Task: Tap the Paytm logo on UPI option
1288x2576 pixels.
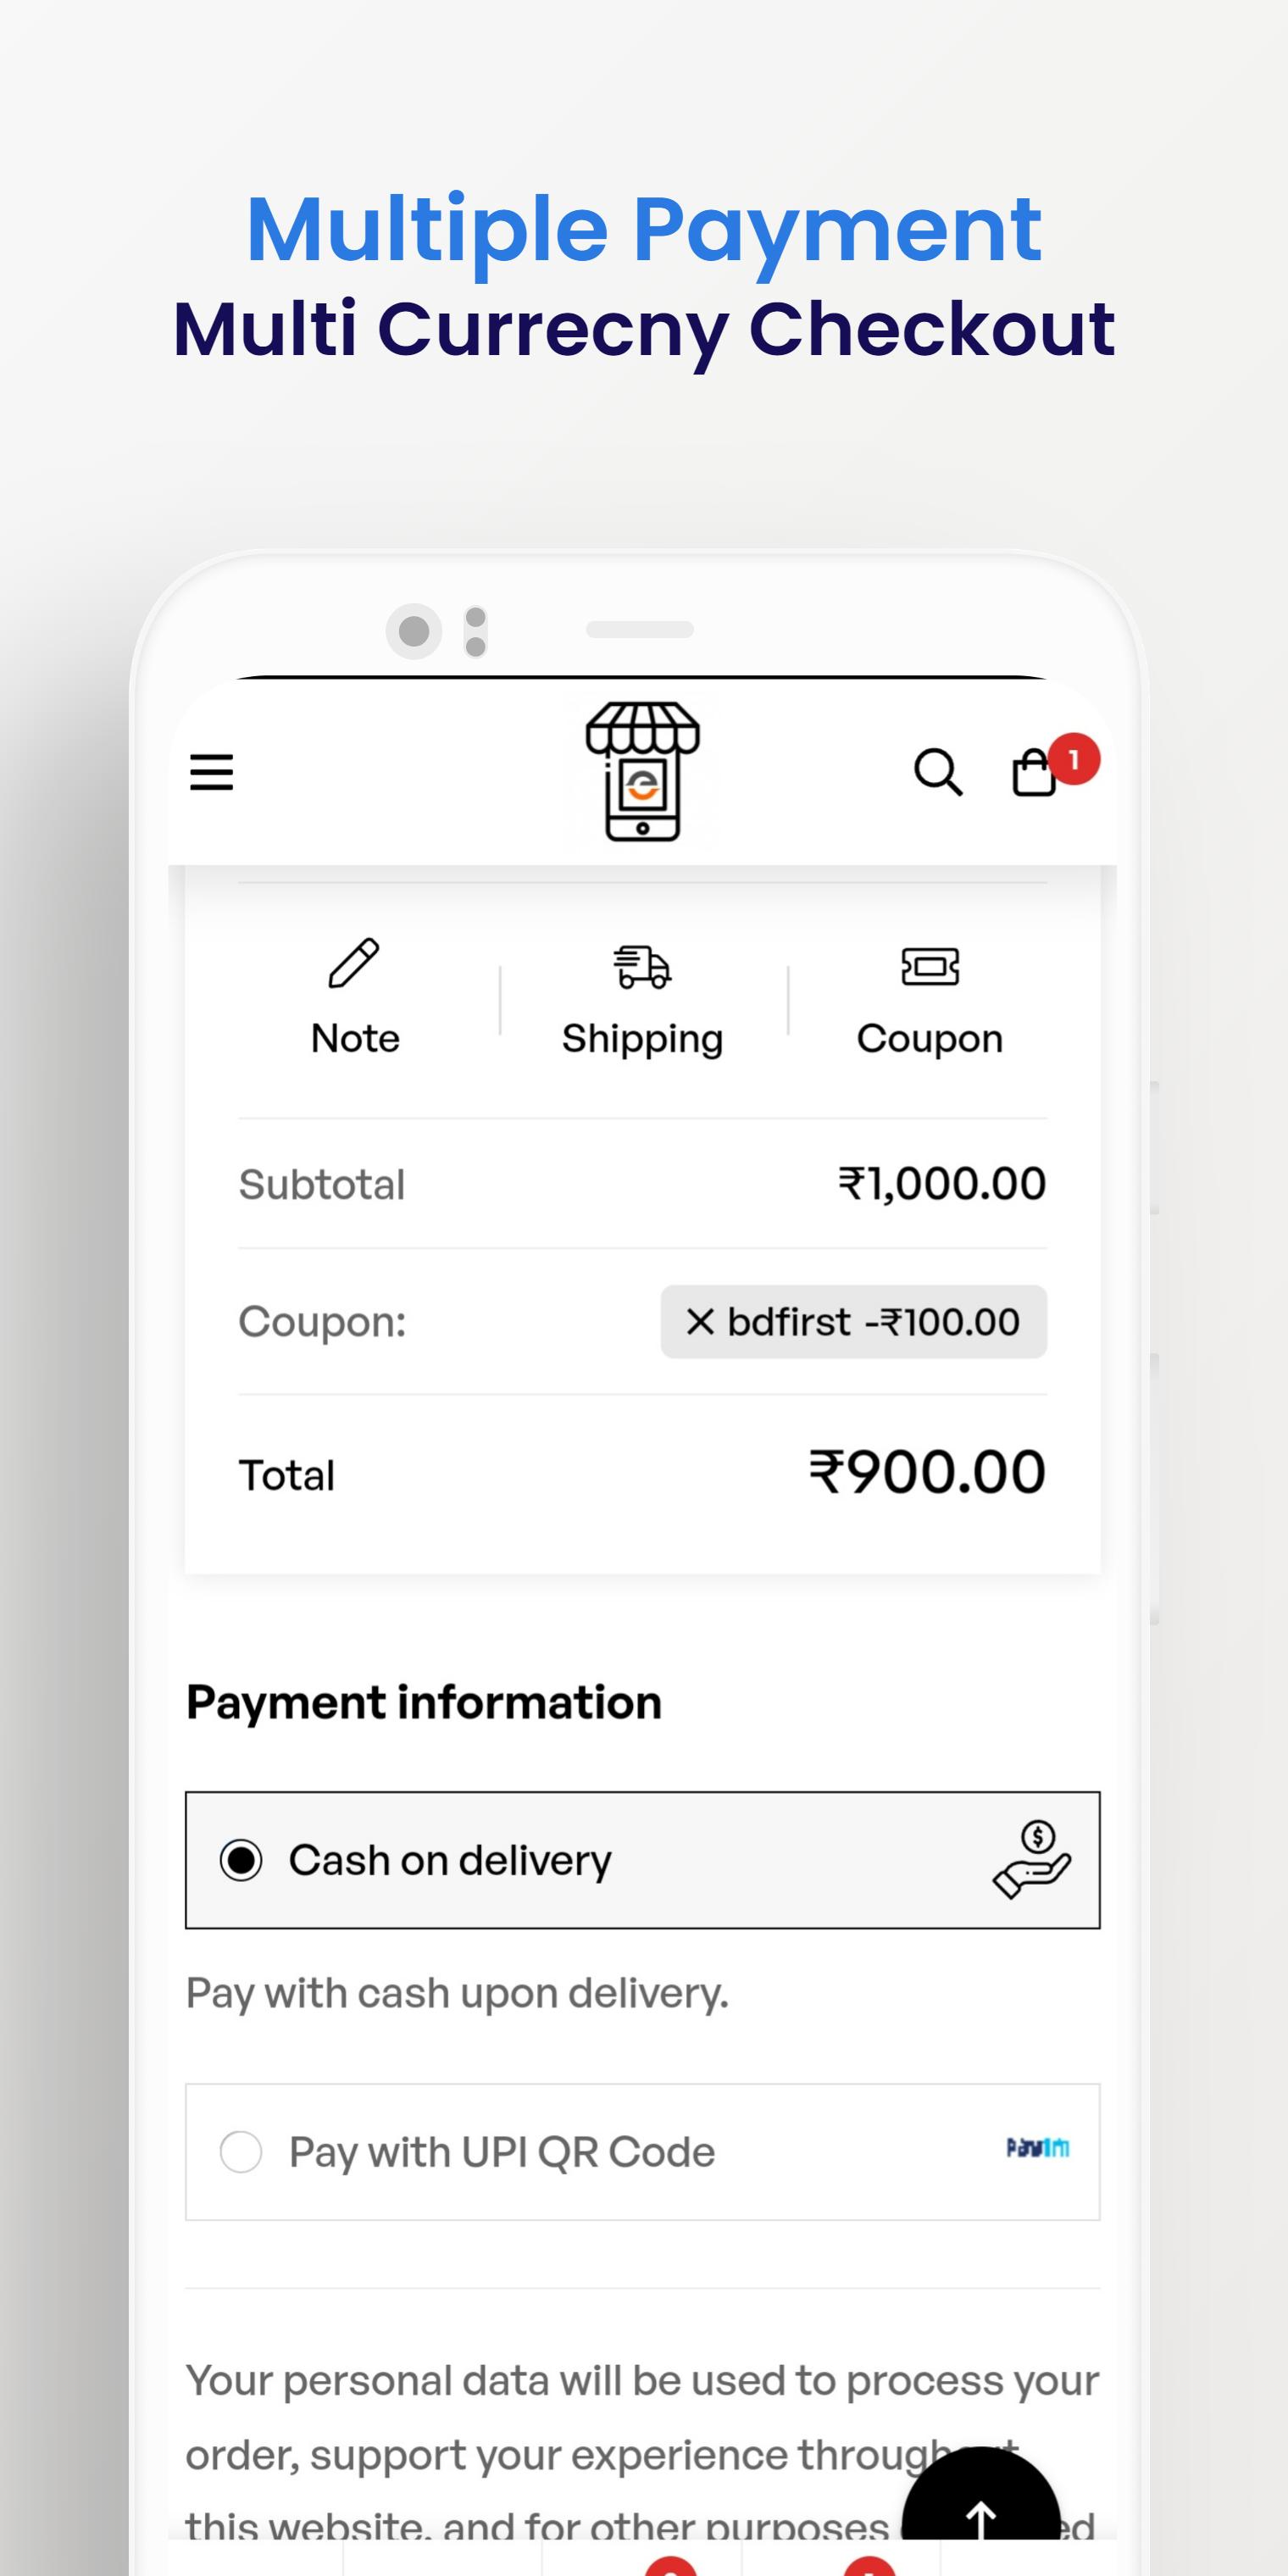Action: click(1038, 2148)
